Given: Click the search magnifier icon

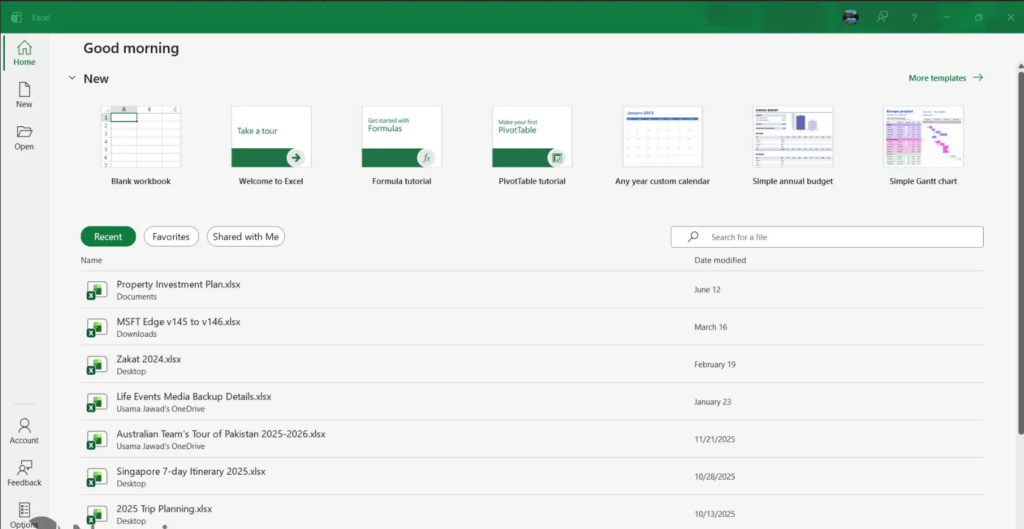Looking at the screenshot, I should (x=693, y=236).
